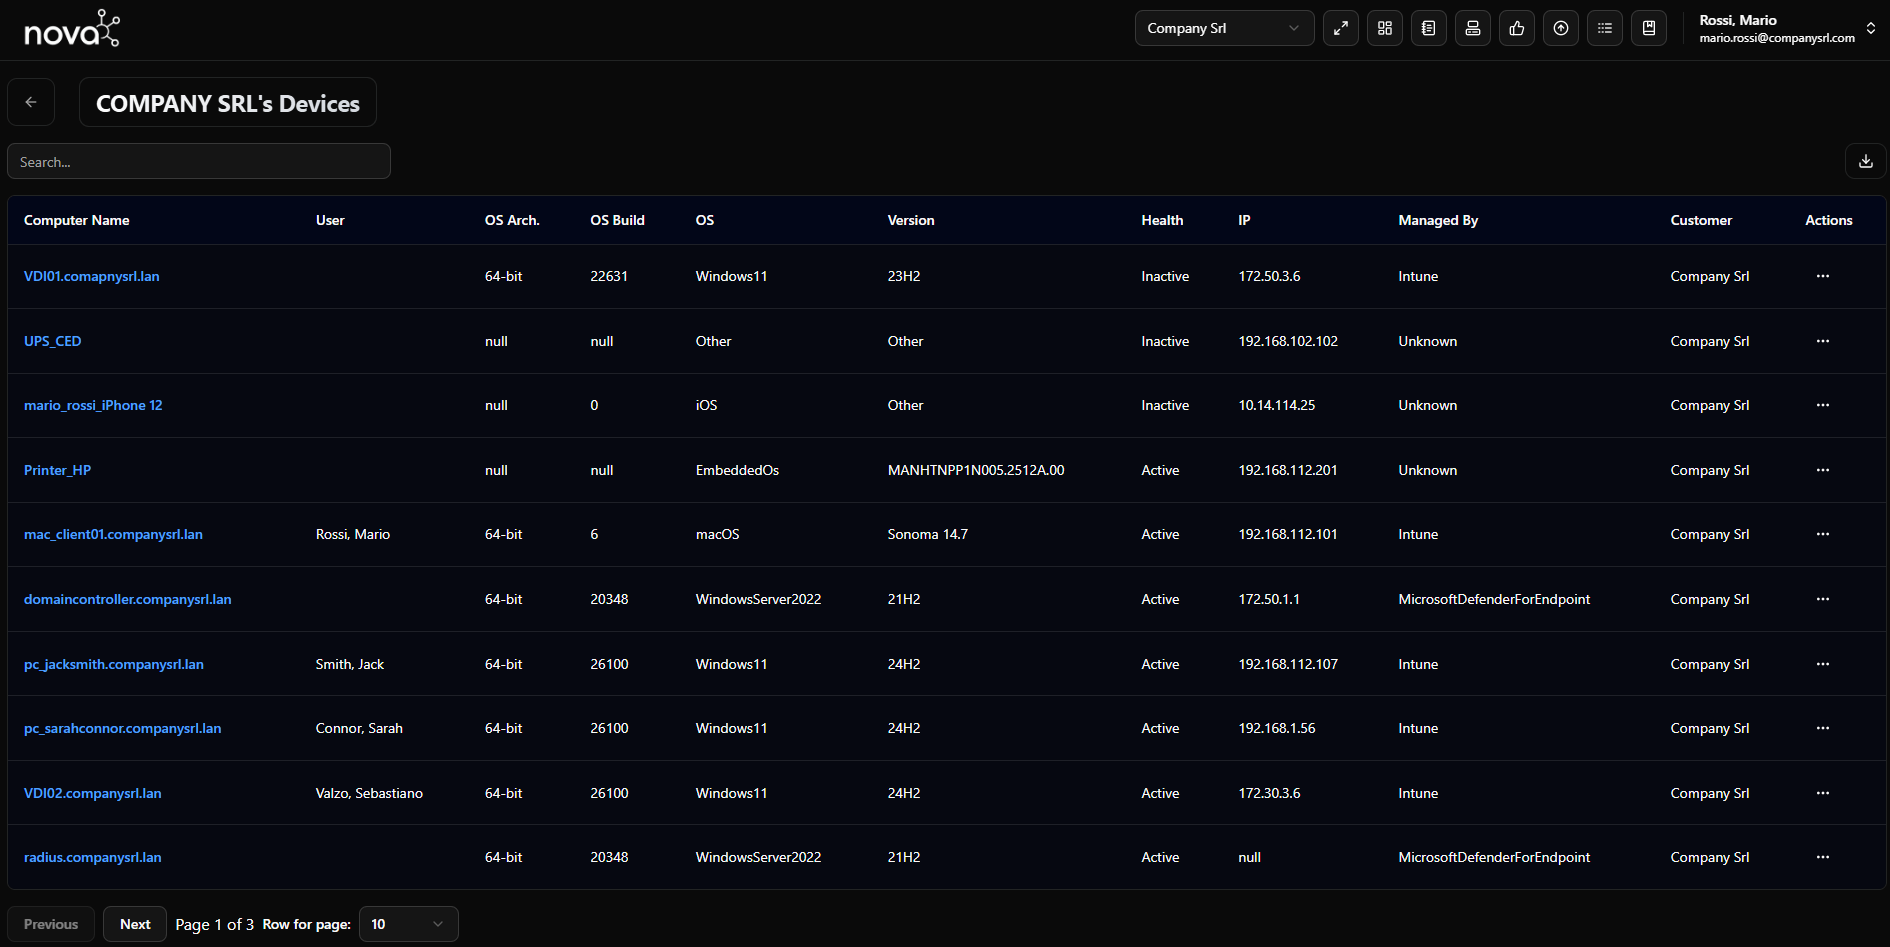Open actions menu for Printer_HP row
Screen dimensions: 1890x947
pyautogui.click(x=1822, y=470)
